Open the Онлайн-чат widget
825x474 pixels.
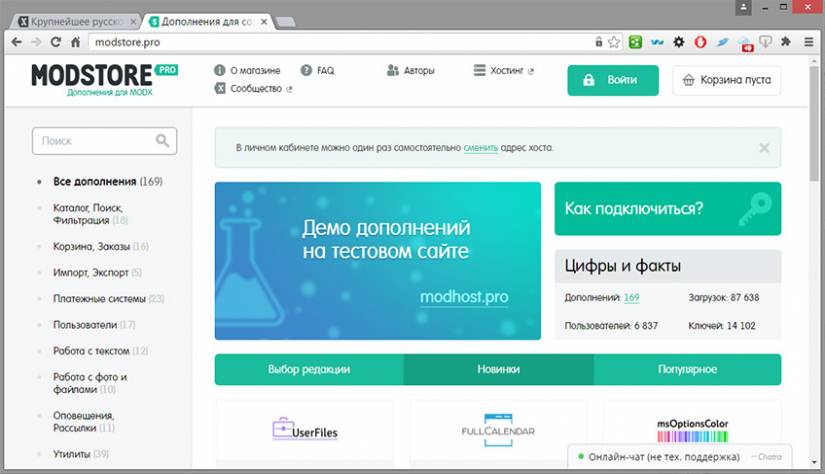point(679,457)
